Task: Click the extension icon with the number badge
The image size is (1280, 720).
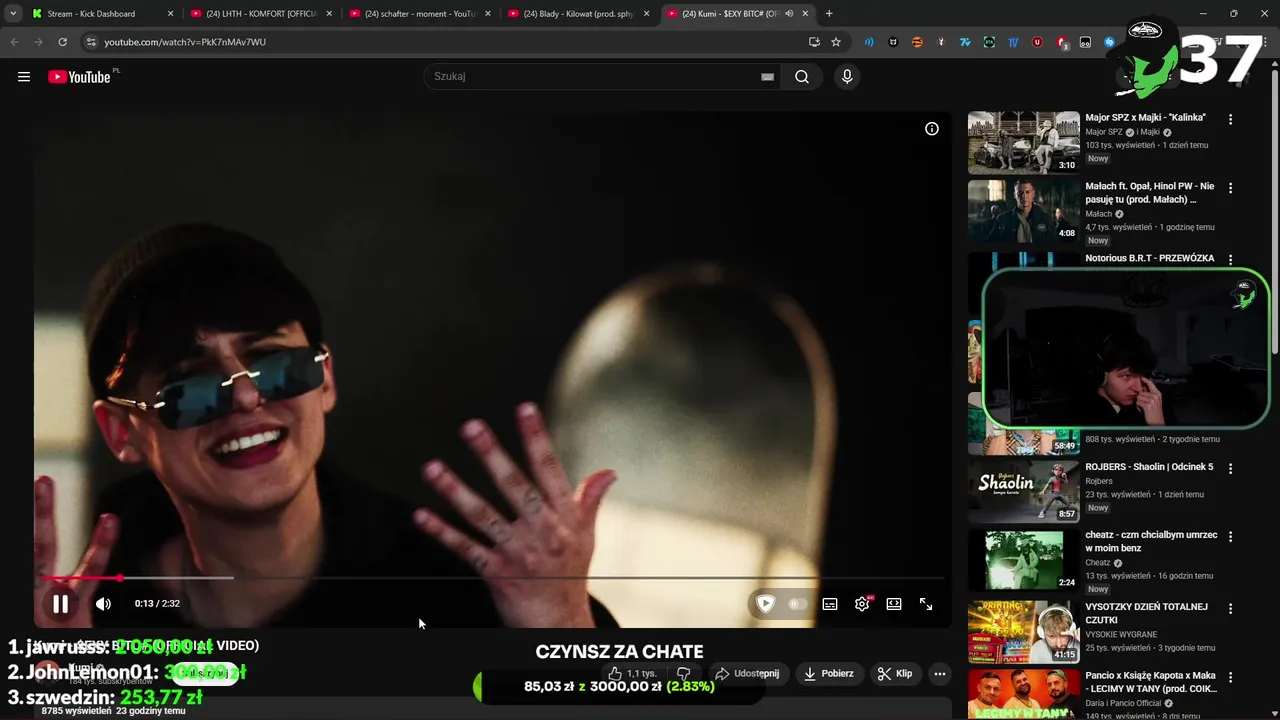Action: [x=1062, y=42]
